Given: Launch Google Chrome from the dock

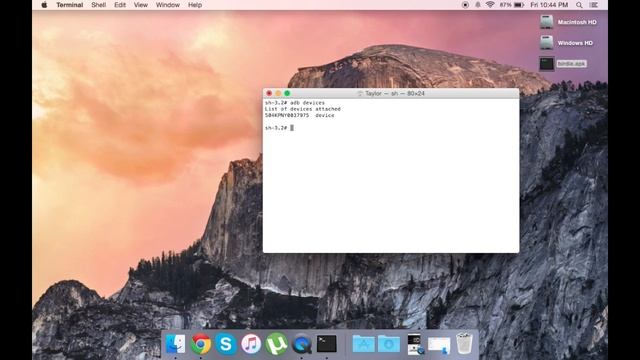Looking at the screenshot, I should click(201, 344).
